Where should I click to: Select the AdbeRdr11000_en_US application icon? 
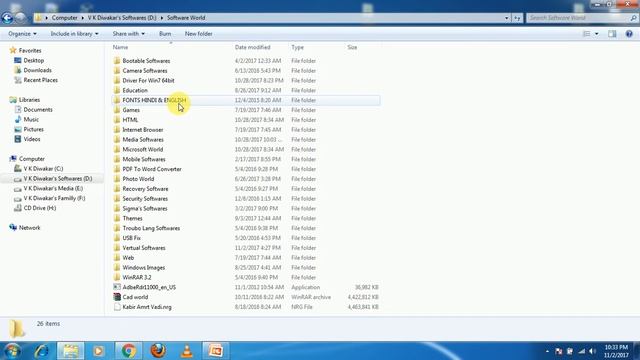point(117,287)
